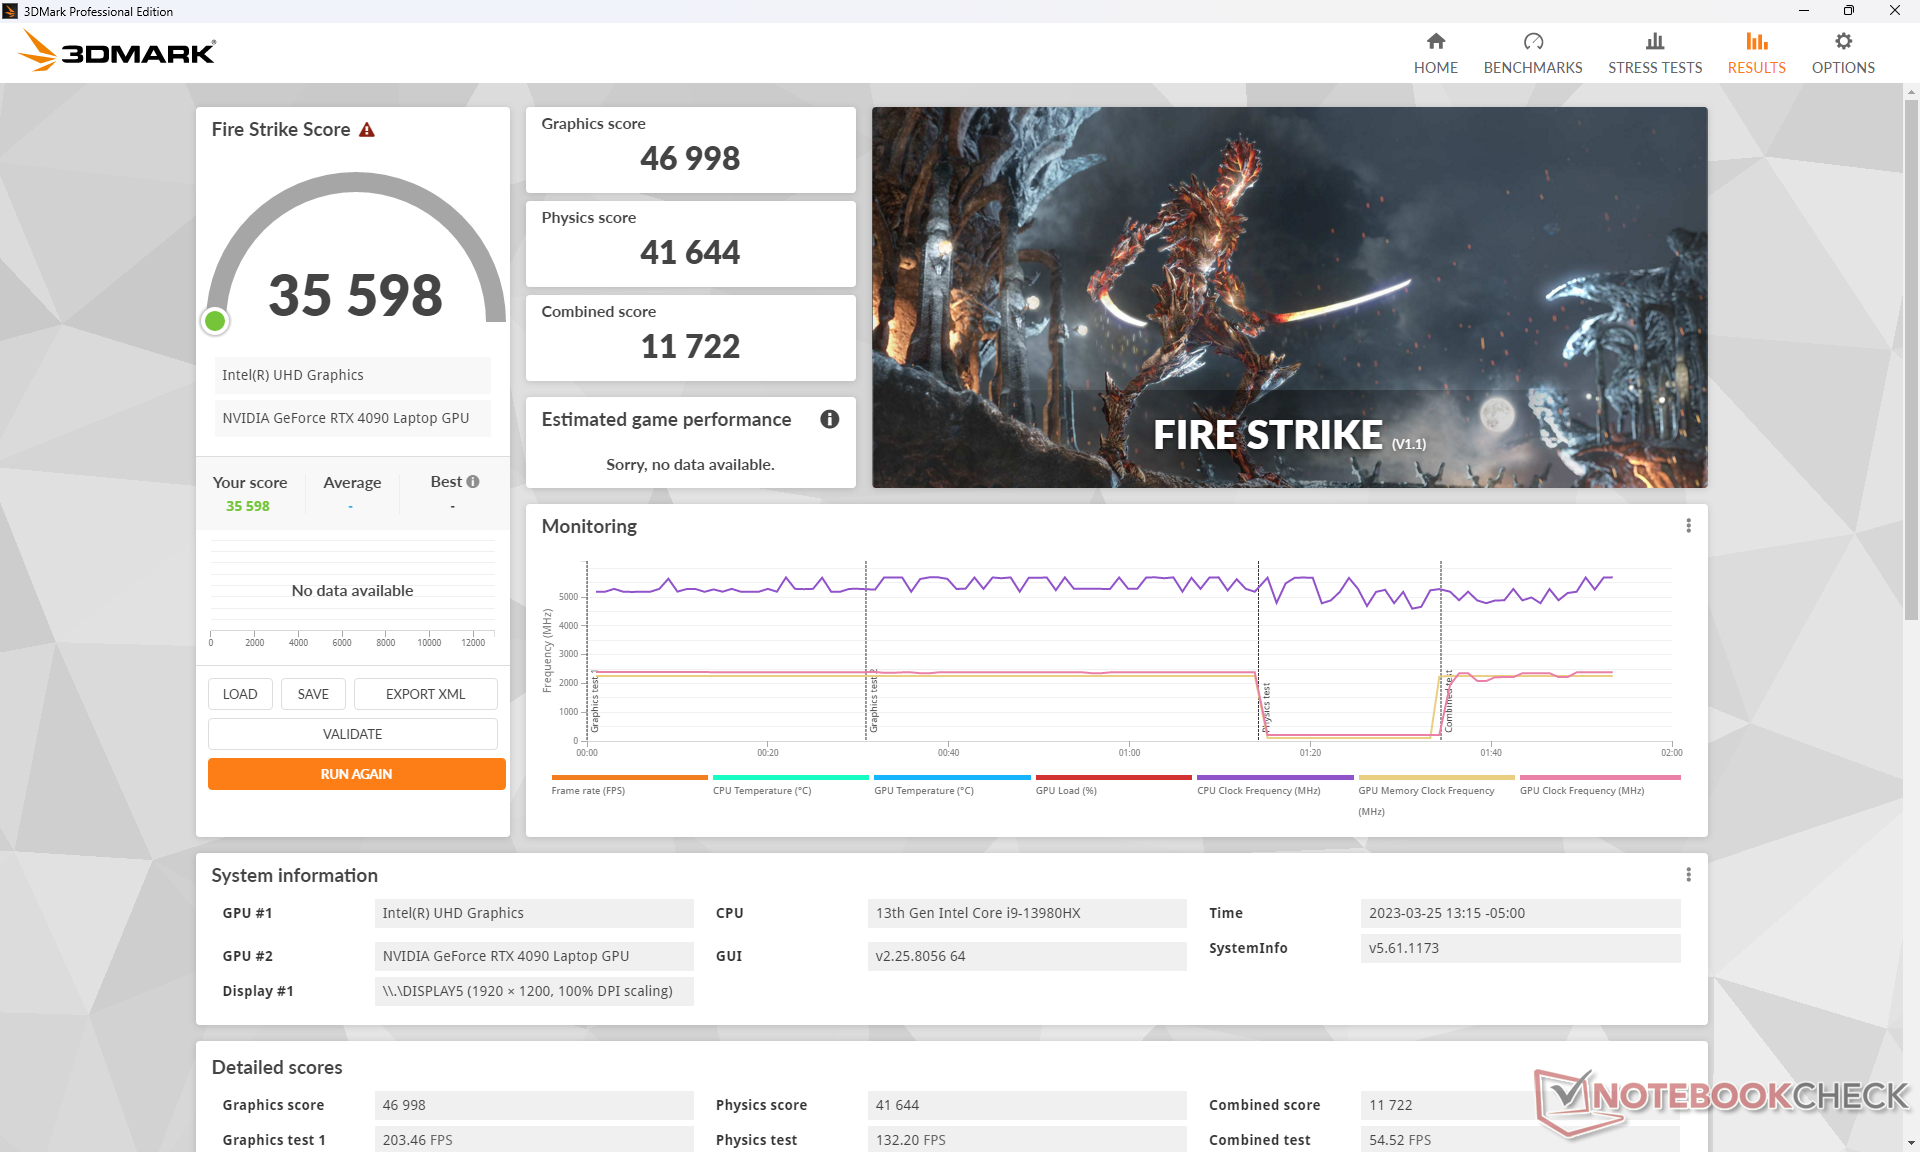1920x1152 pixels.
Task: Click the info icon next to Best
Action: click(473, 481)
